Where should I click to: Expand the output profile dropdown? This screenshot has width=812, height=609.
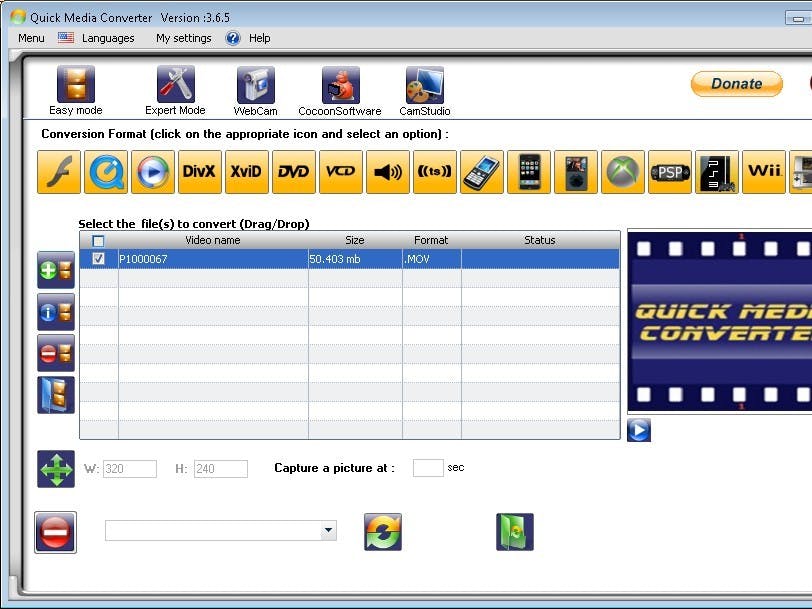[x=328, y=530]
